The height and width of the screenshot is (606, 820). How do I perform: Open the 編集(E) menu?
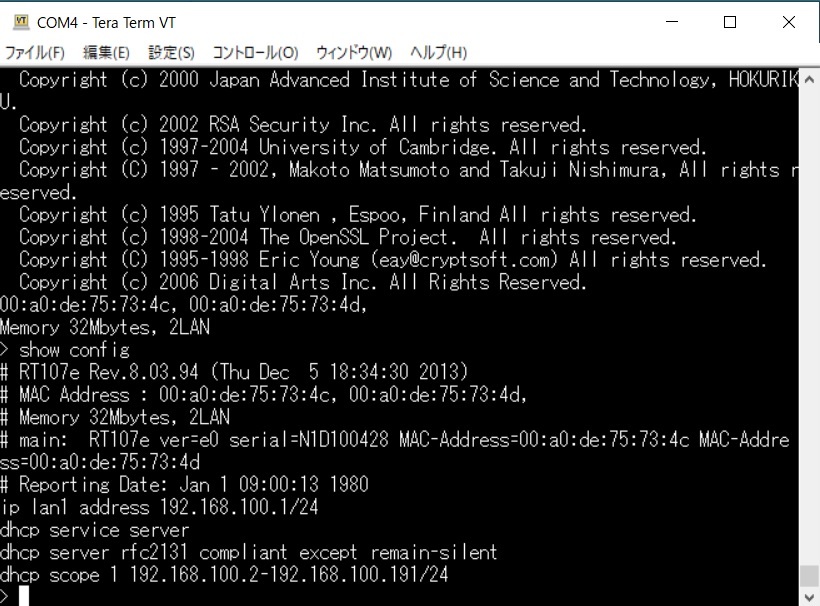(106, 53)
